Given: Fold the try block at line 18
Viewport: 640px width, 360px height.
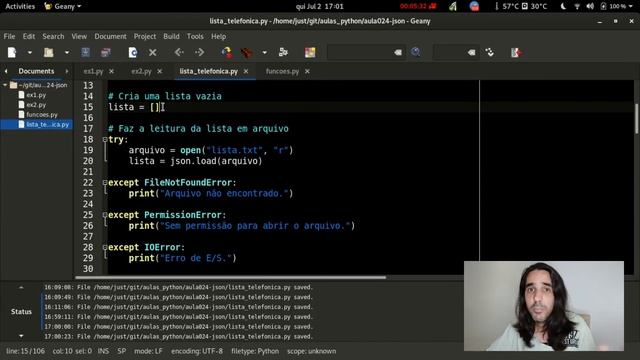Looking at the screenshot, I should 105,139.
